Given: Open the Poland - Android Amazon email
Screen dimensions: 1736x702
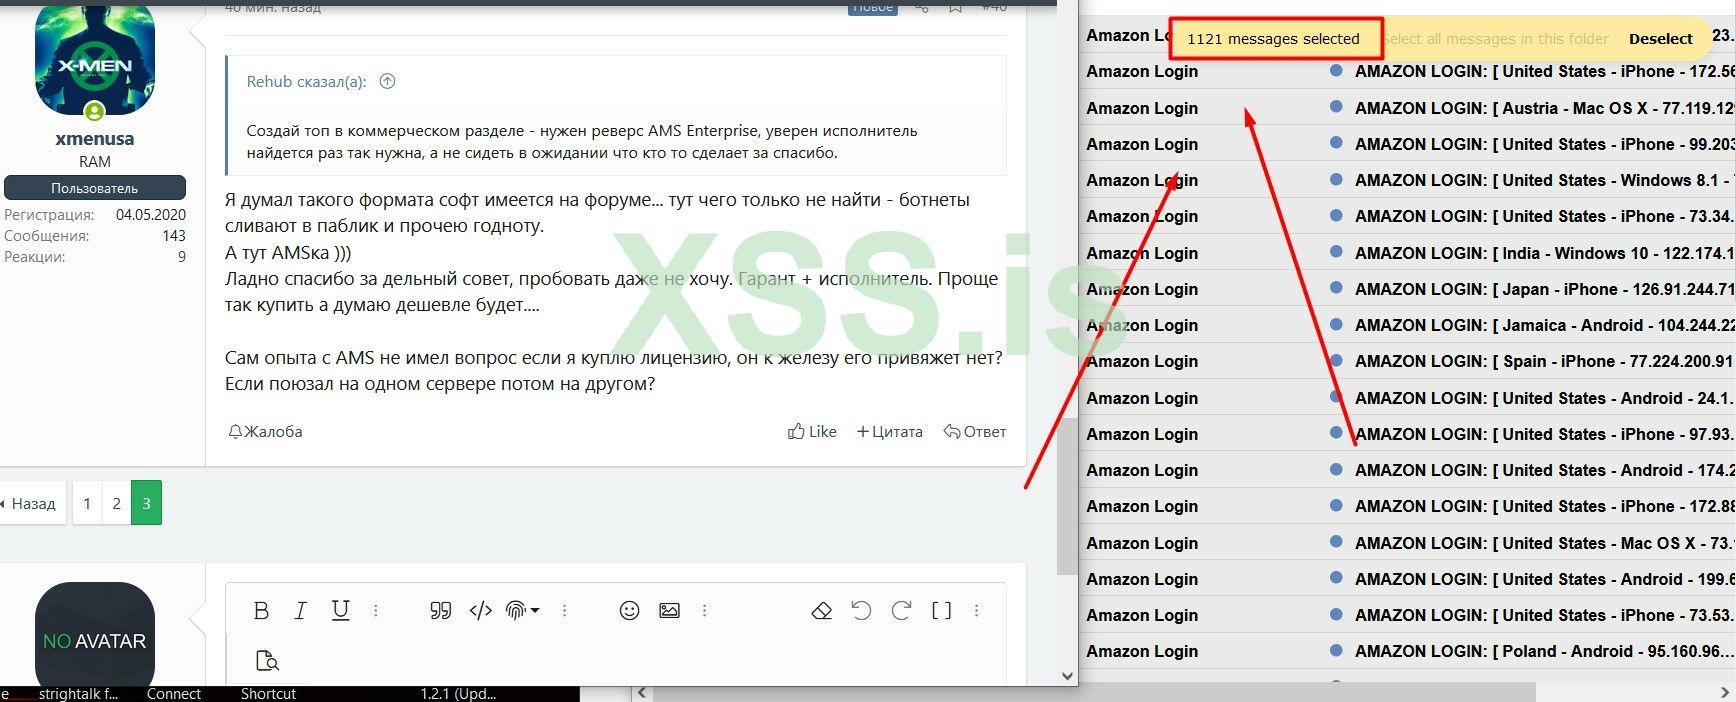Looking at the screenshot, I should (x=1544, y=651).
